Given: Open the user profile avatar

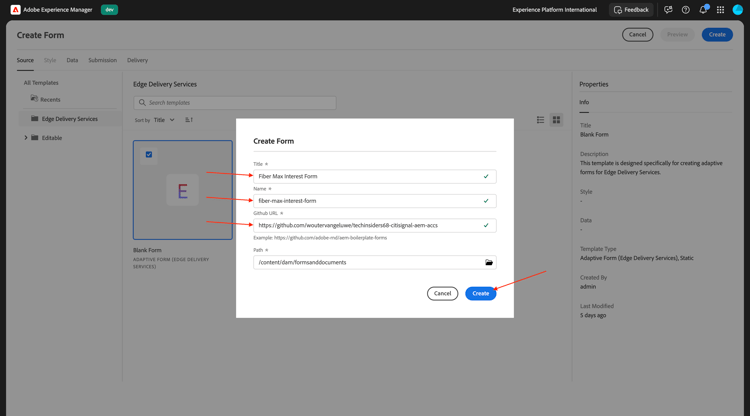Looking at the screenshot, I should point(738,10).
